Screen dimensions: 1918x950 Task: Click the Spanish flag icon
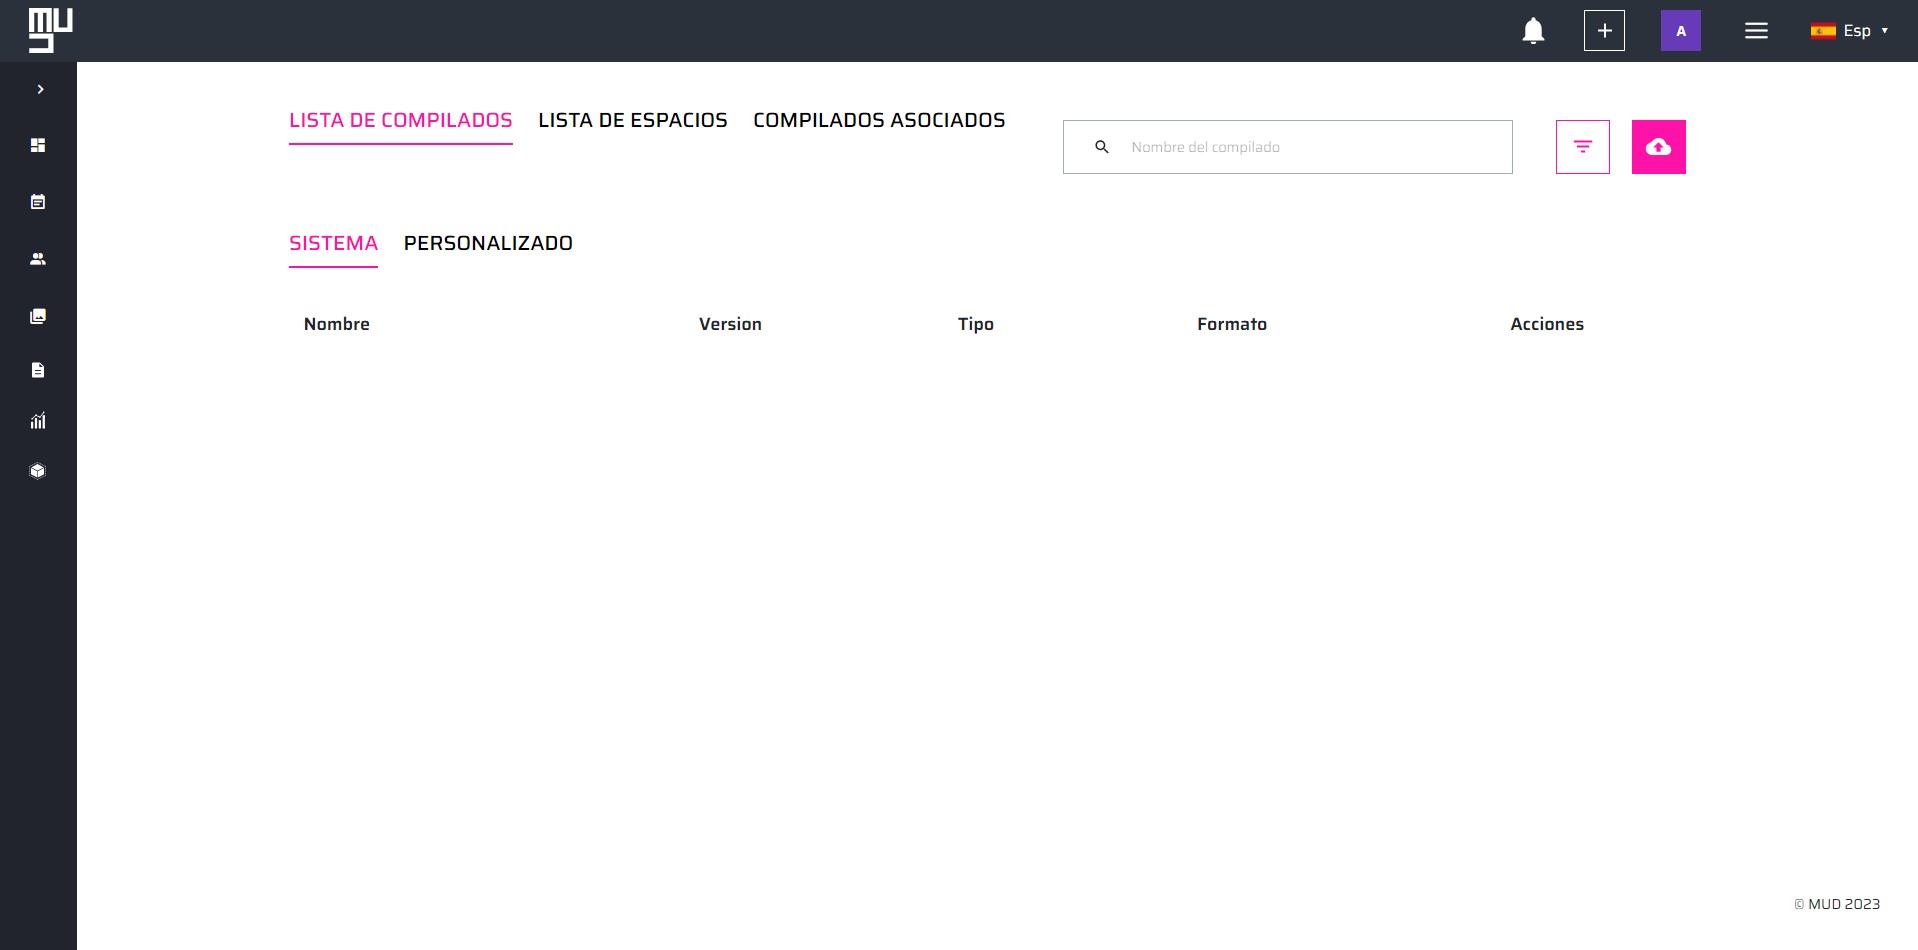(x=1823, y=31)
